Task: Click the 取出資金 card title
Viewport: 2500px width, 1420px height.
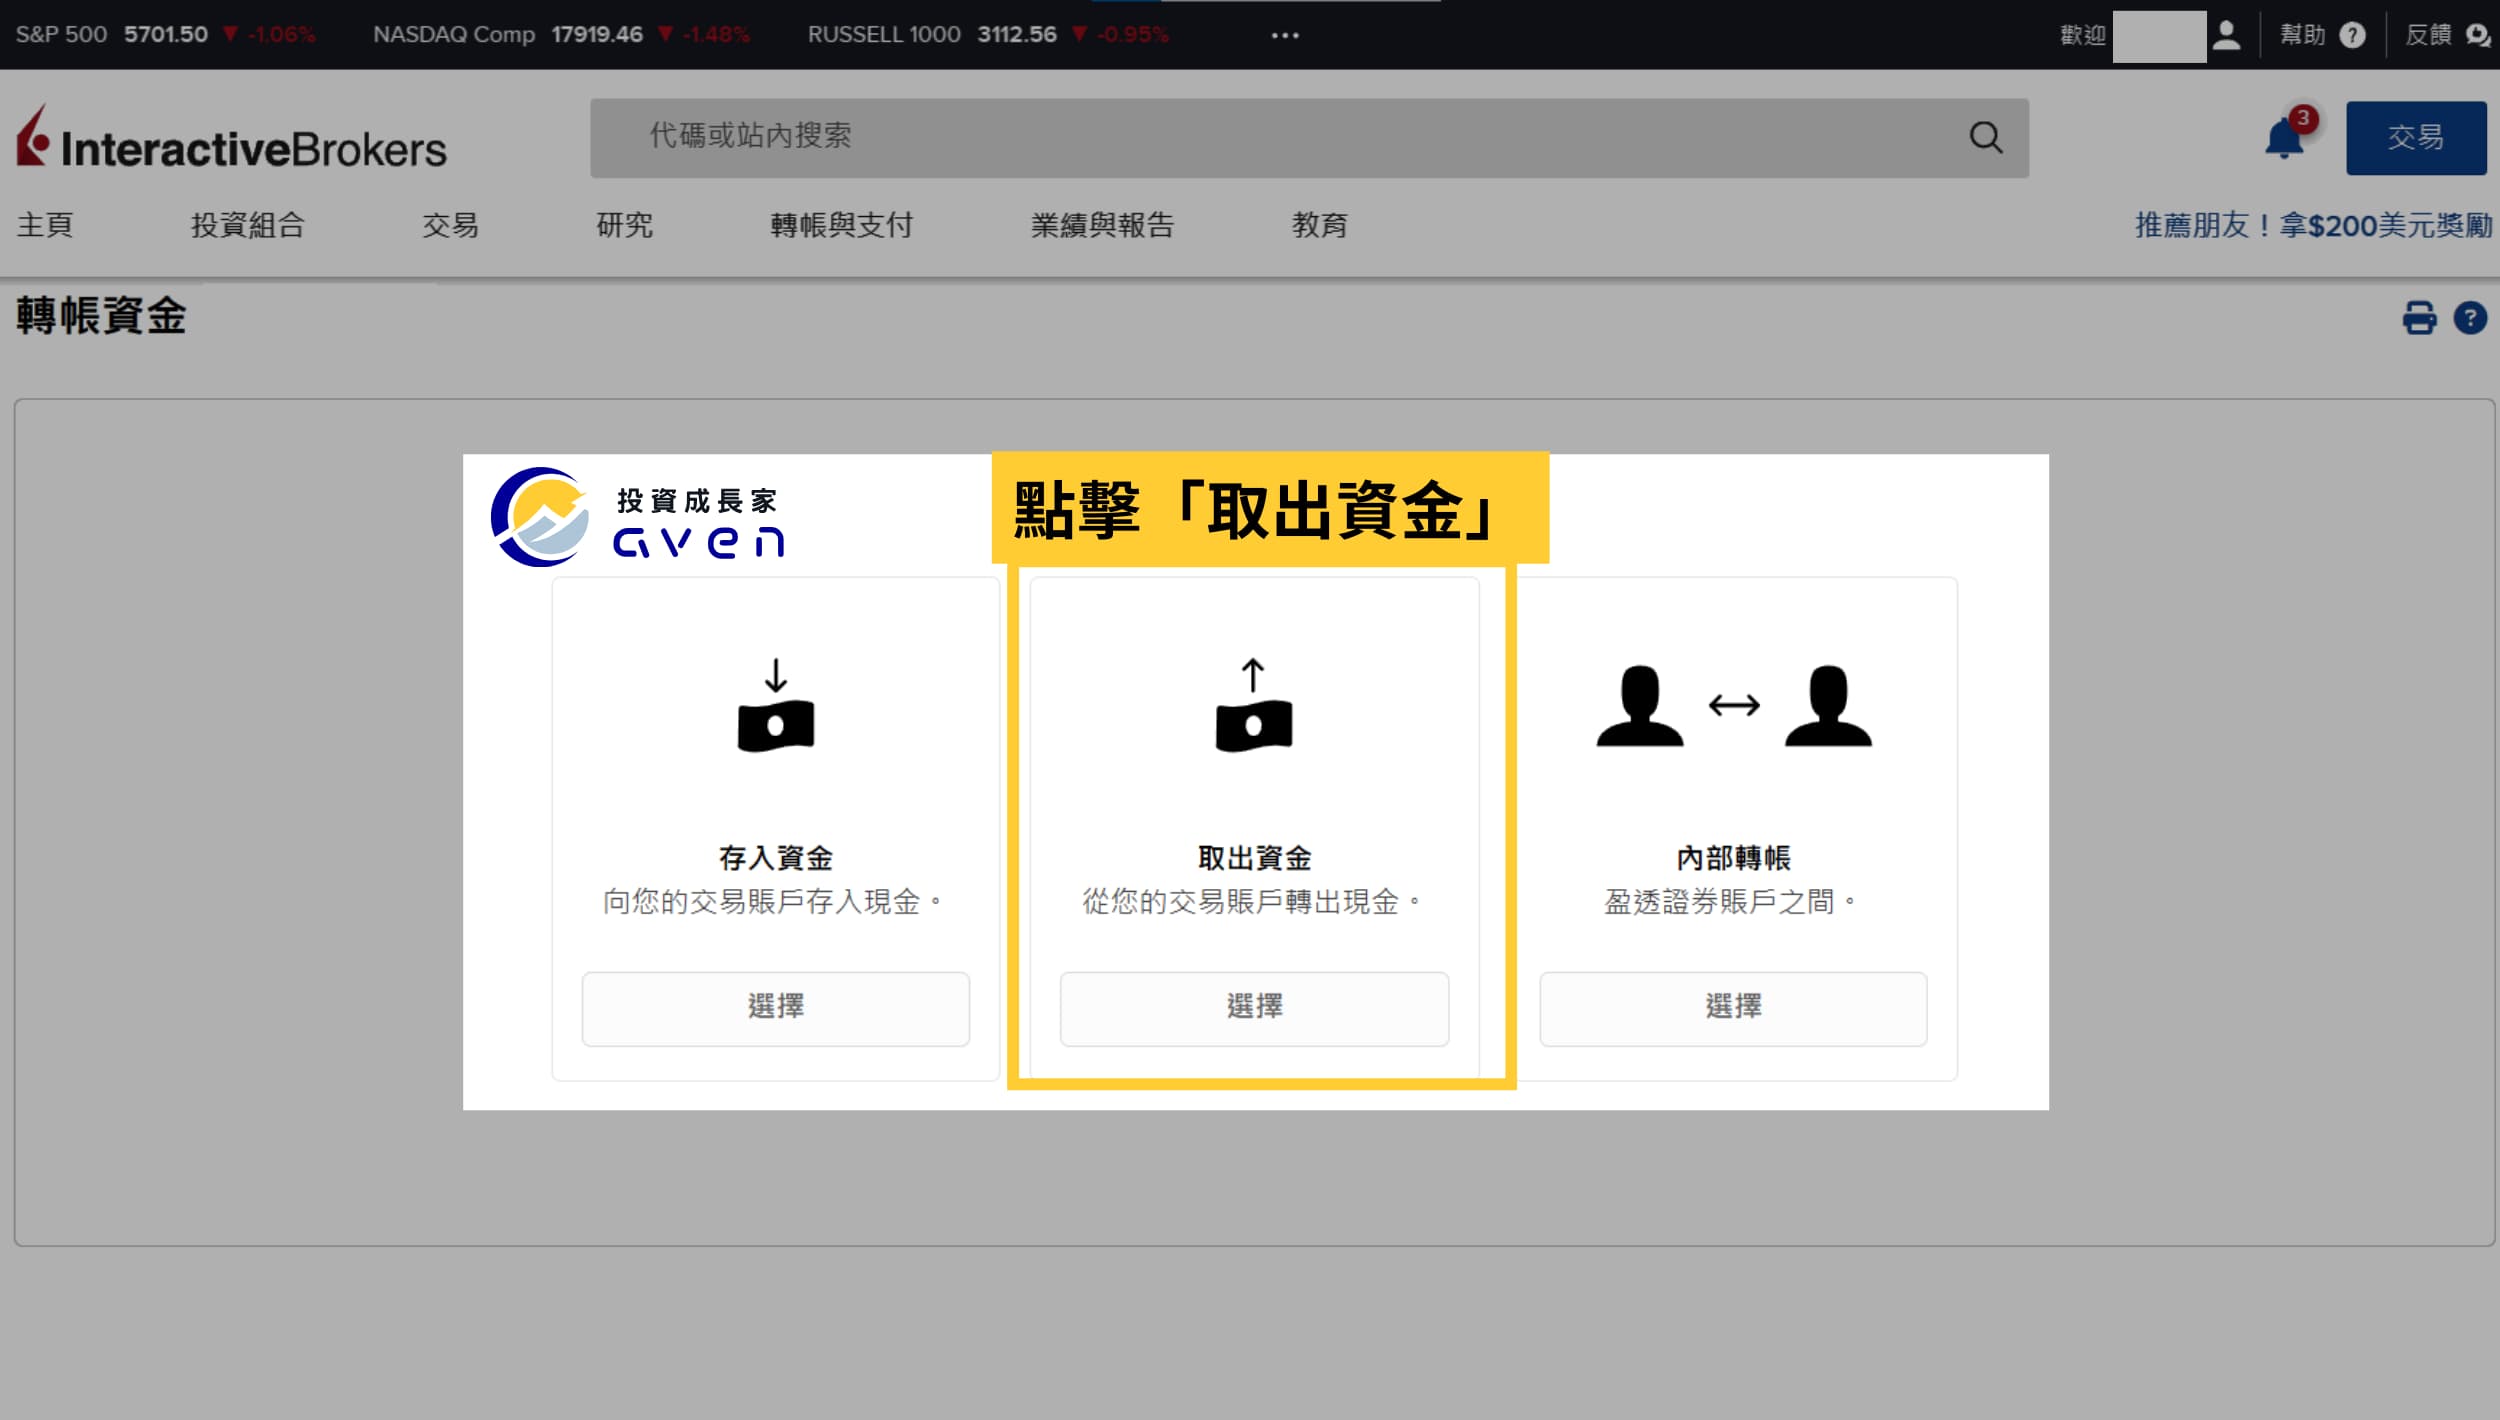Action: (1254, 857)
